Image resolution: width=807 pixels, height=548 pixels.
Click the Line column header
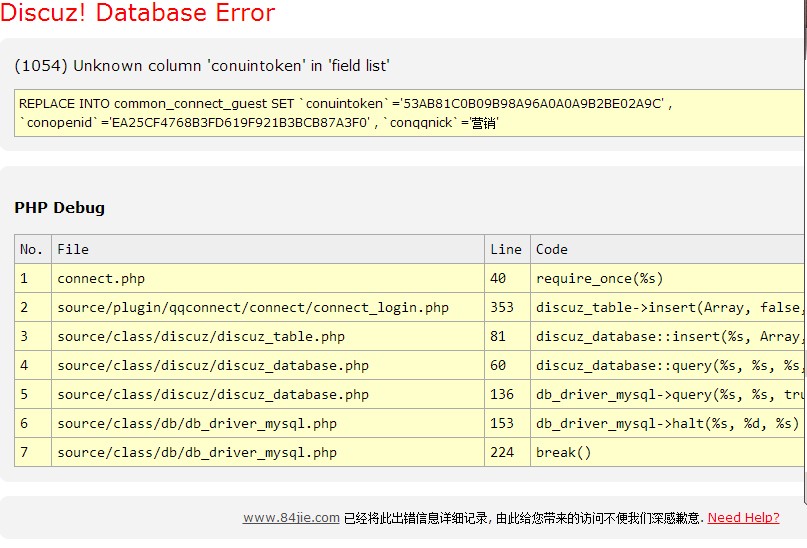pyautogui.click(x=507, y=250)
